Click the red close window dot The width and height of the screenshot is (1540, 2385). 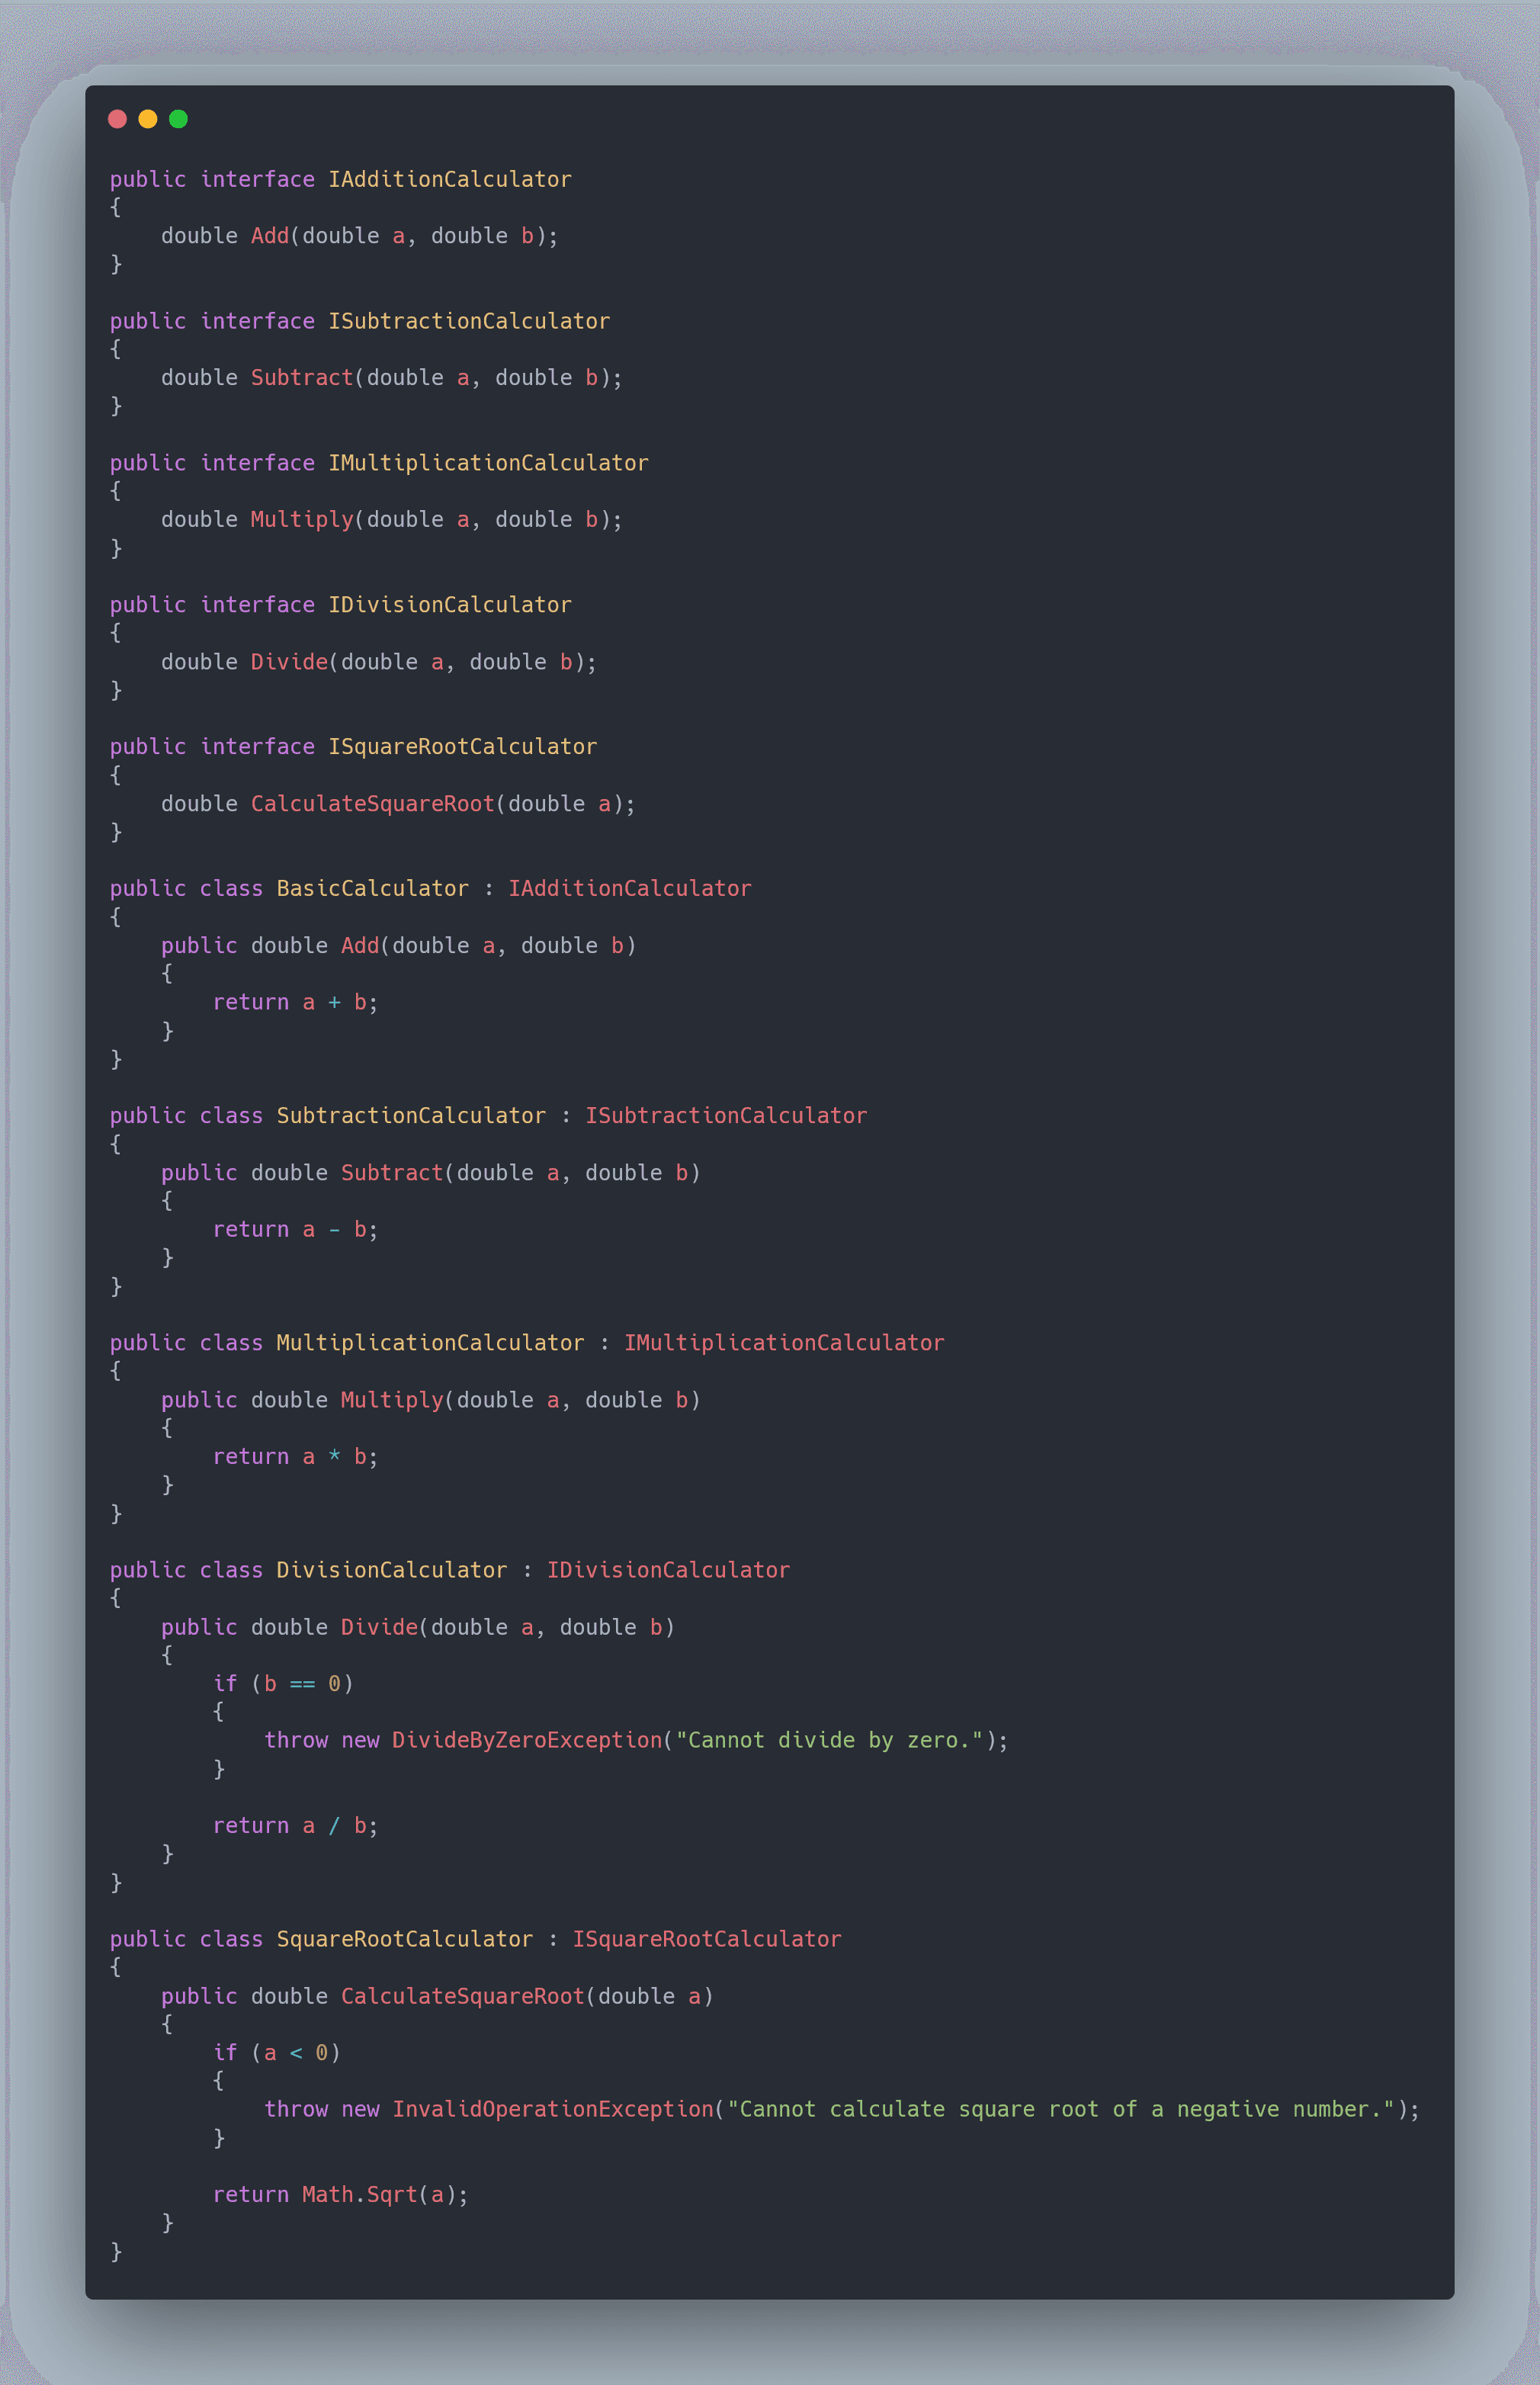[117, 119]
